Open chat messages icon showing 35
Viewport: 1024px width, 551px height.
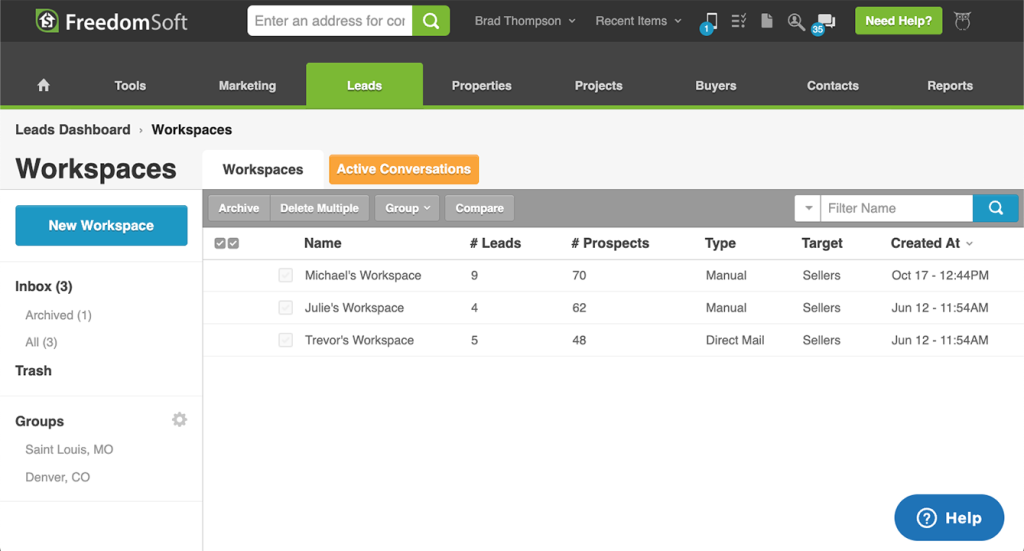[825, 22]
